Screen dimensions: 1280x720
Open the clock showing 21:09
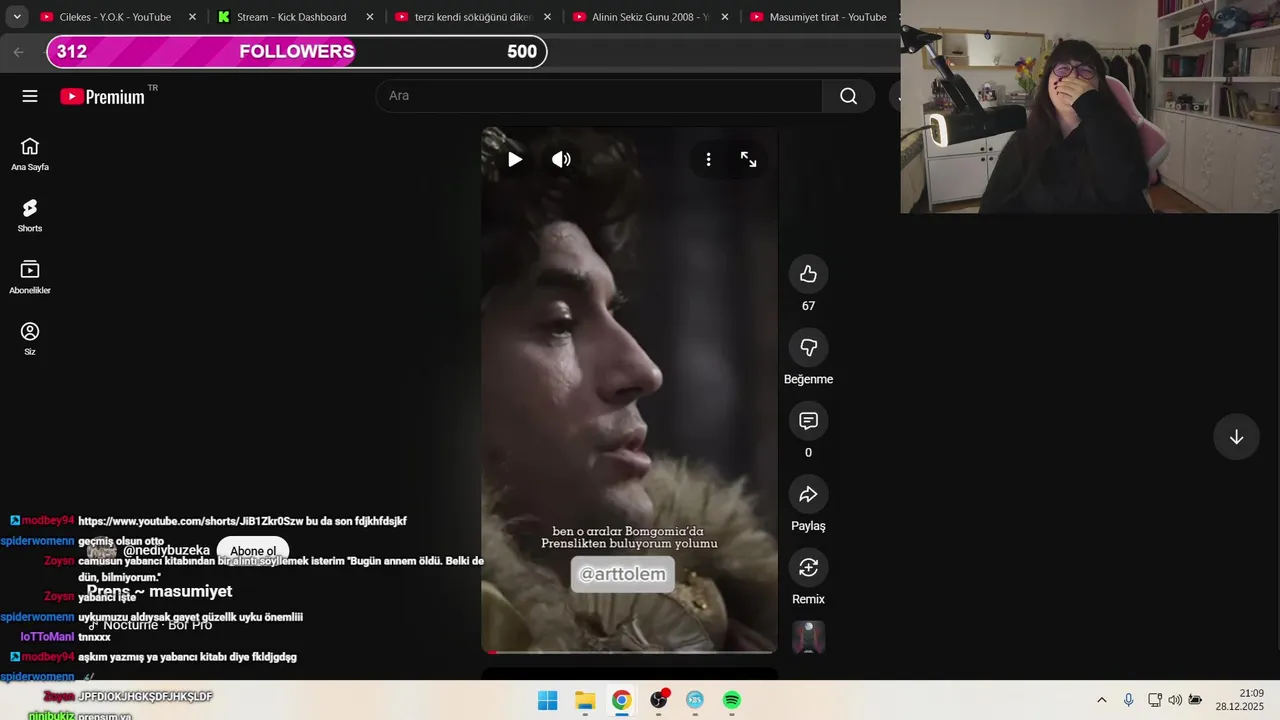(1240, 700)
